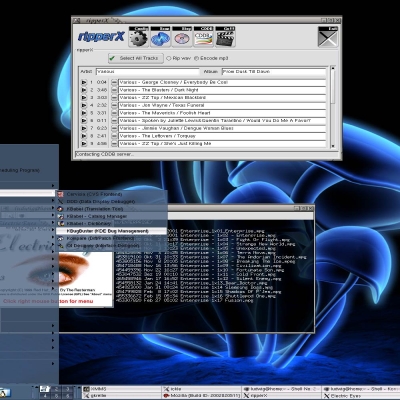Open KBabel - Dictionary menu entry
The image size is (400, 400).
pyautogui.click(x=112, y=223)
